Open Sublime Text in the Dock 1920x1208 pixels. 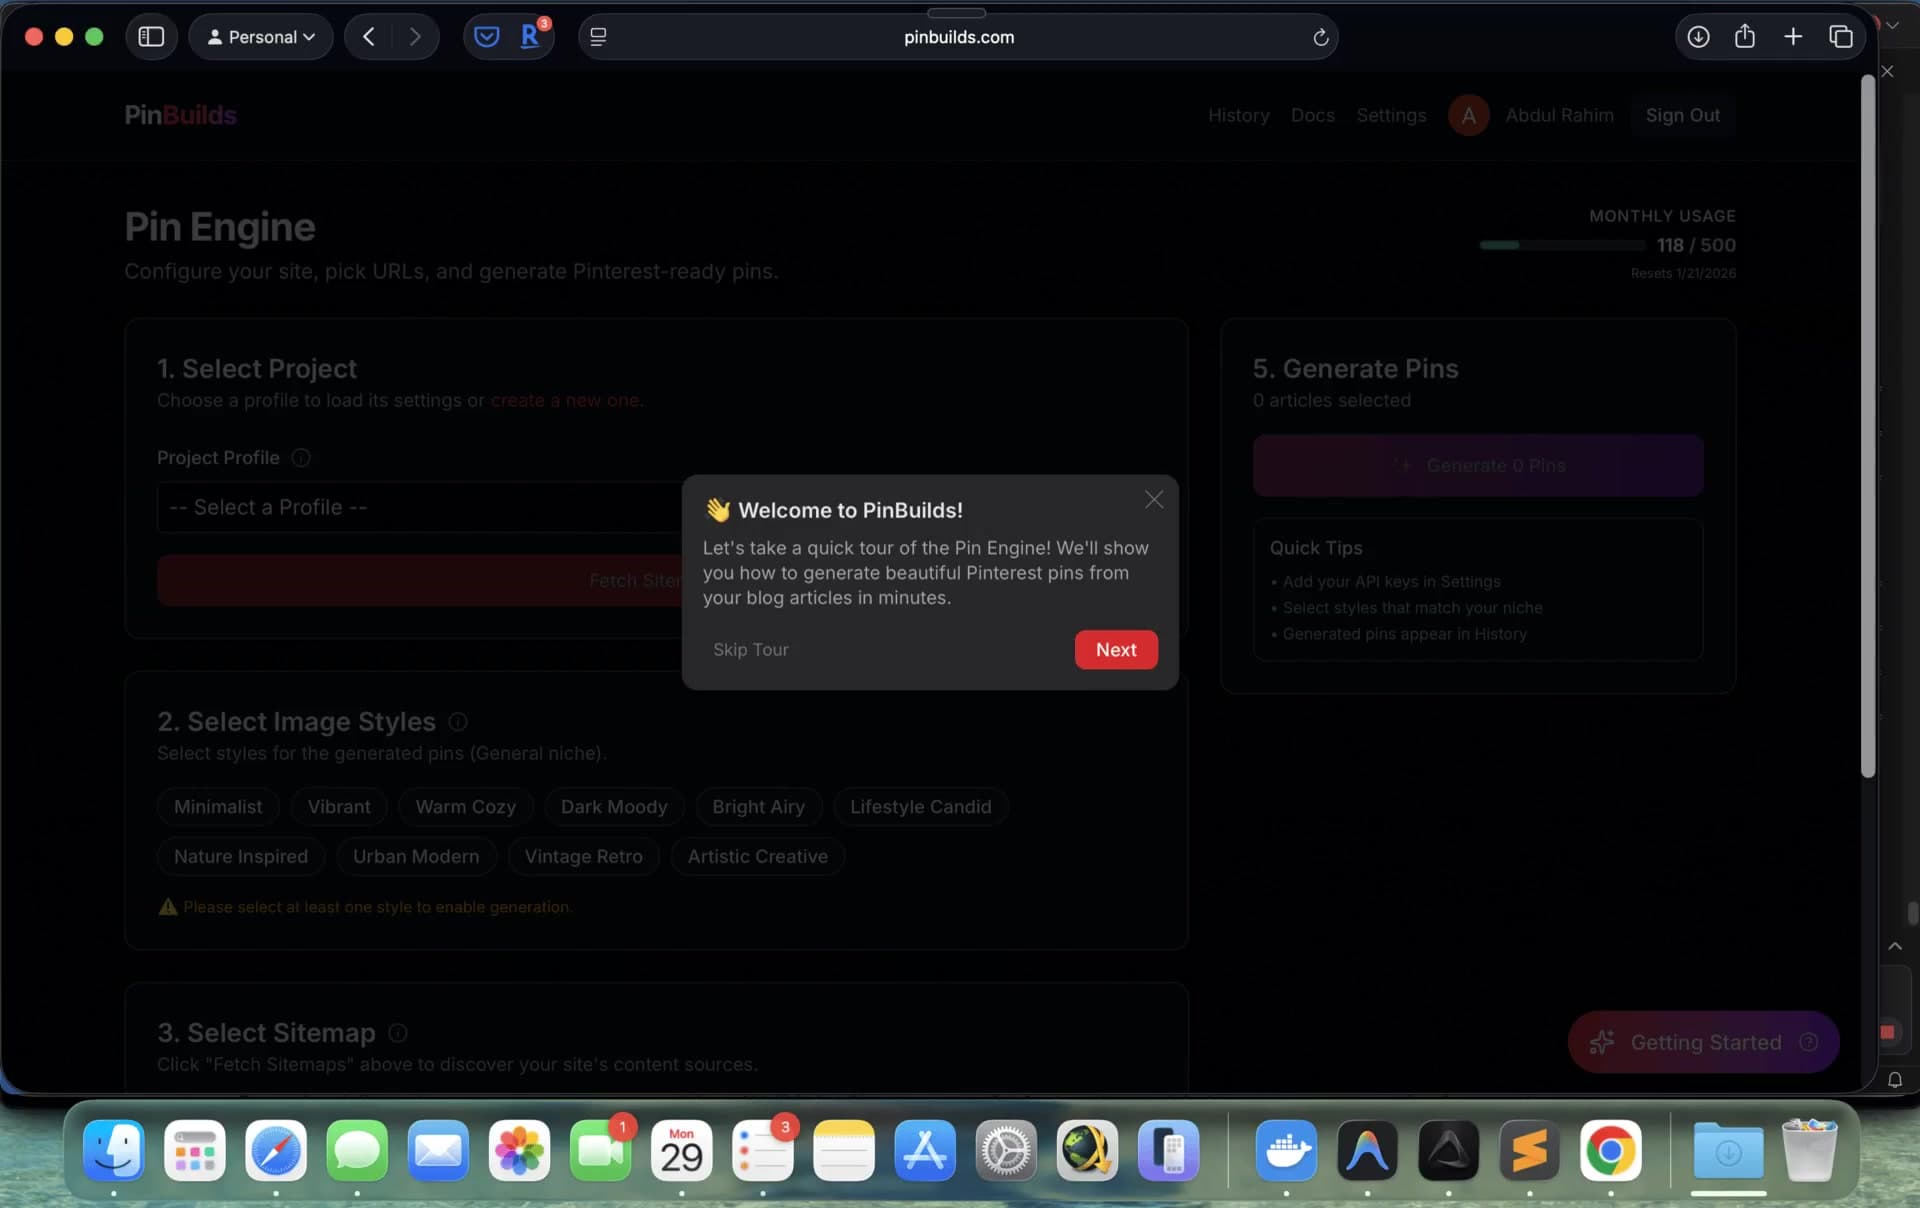(x=1529, y=1150)
